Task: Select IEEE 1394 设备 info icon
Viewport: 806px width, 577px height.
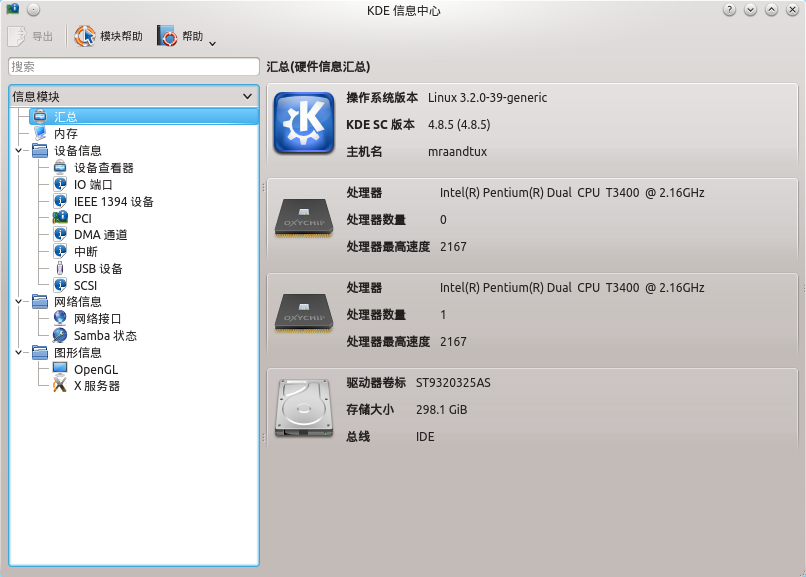Action: [x=60, y=201]
